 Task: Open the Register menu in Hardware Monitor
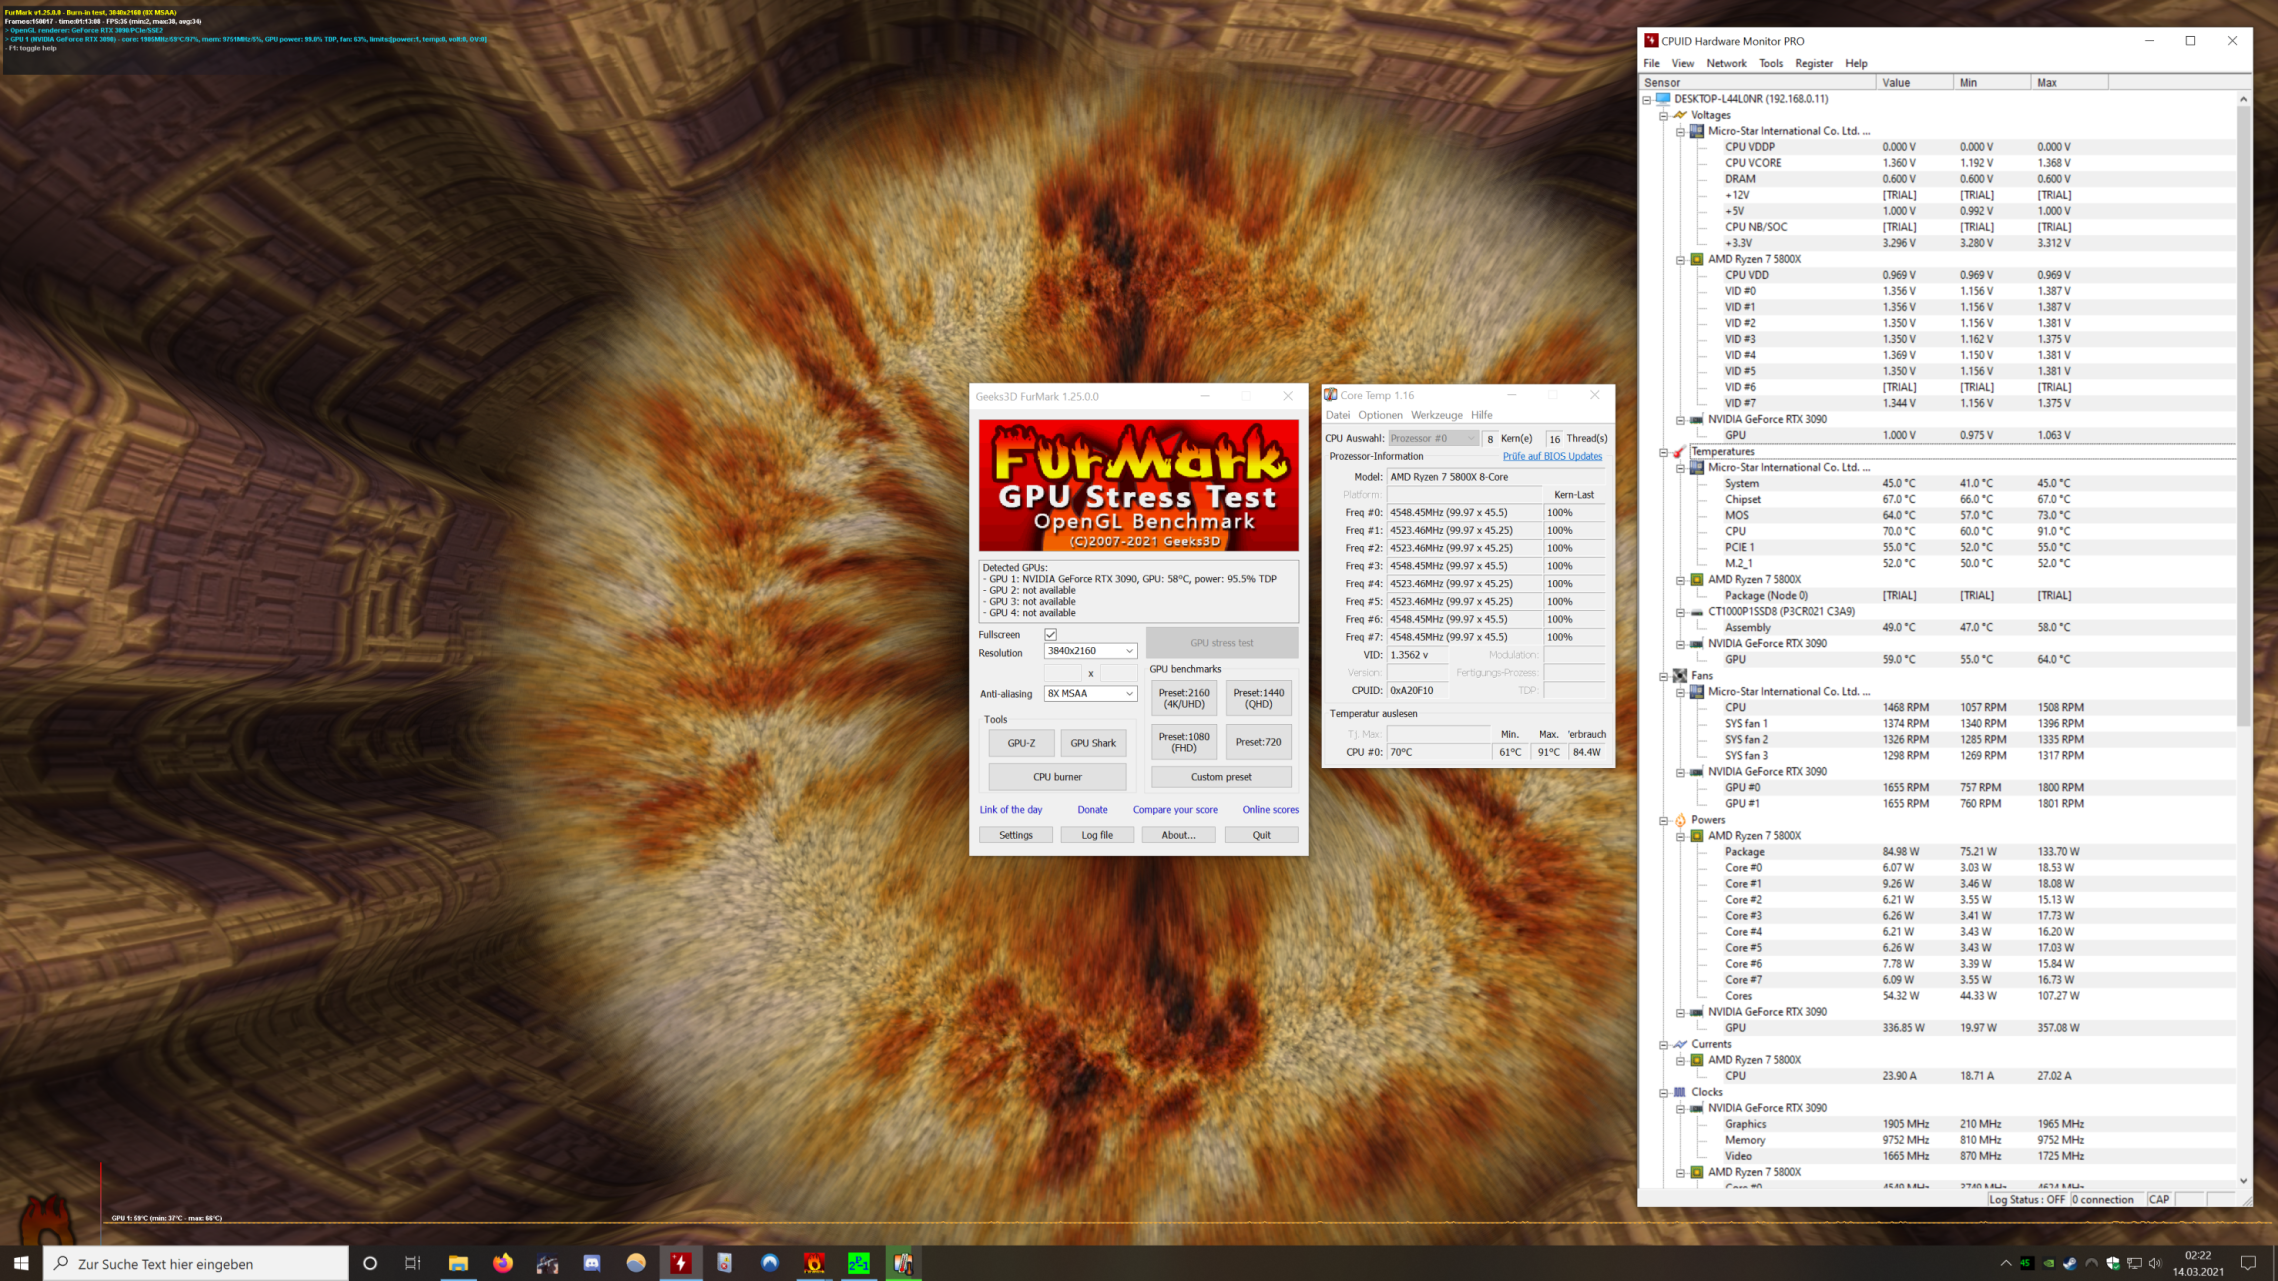(x=1814, y=63)
